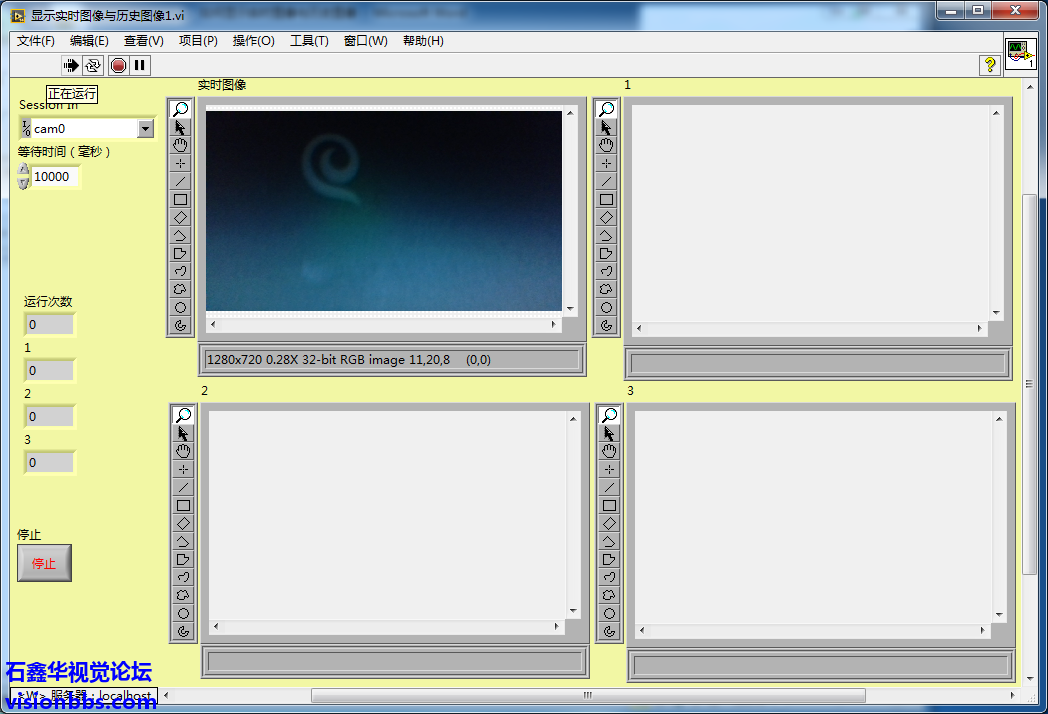Click the window's bottom horizontal scrollbar
The image size is (1048, 714).
point(588,696)
